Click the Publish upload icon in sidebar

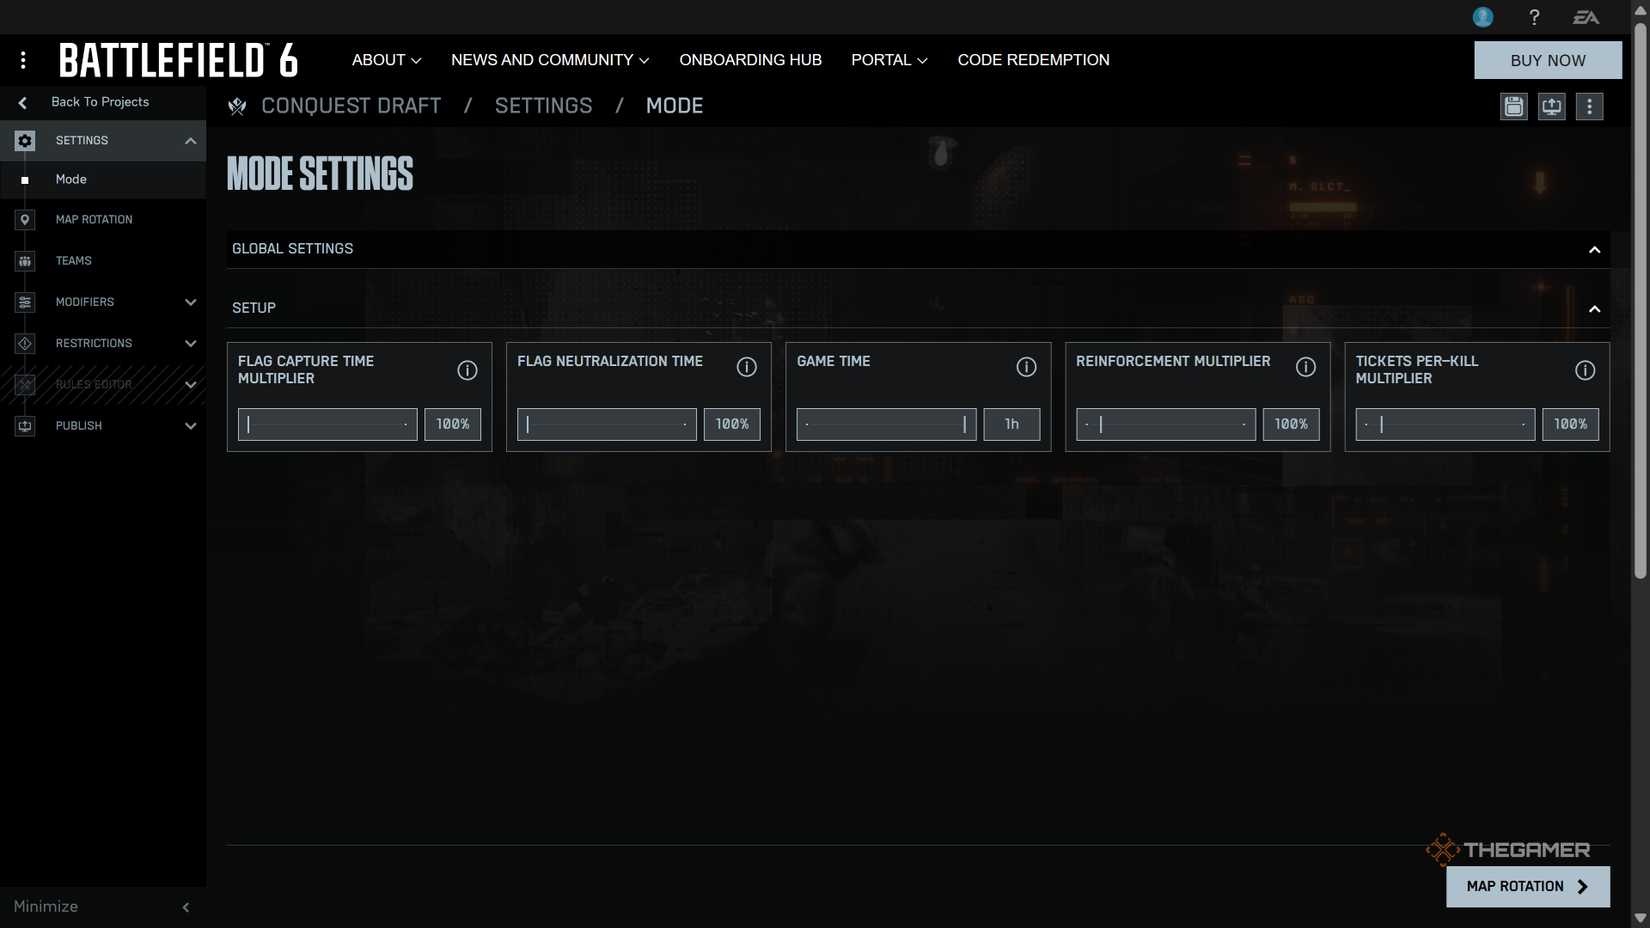click(x=24, y=425)
